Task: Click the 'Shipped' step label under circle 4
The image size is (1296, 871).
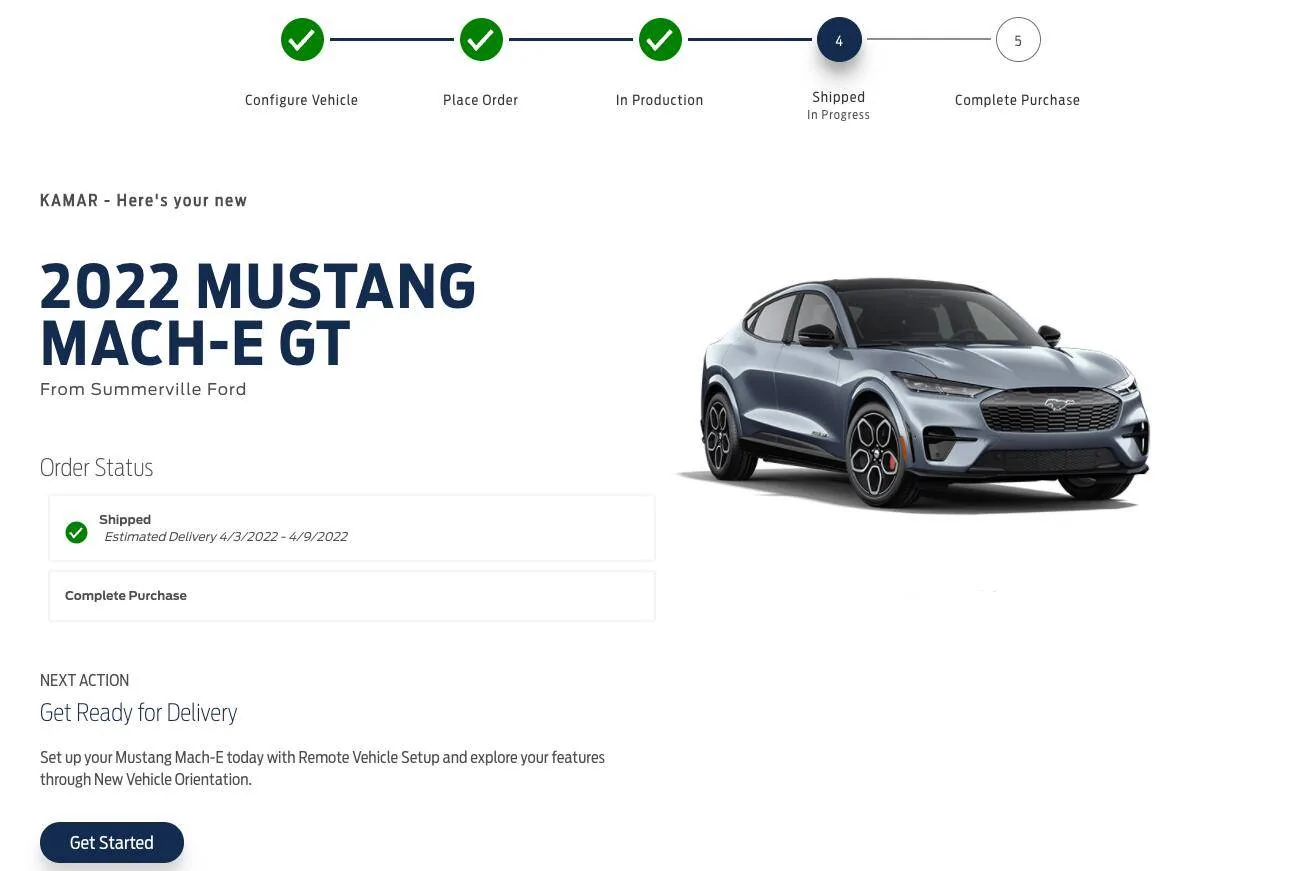Action: 838,97
